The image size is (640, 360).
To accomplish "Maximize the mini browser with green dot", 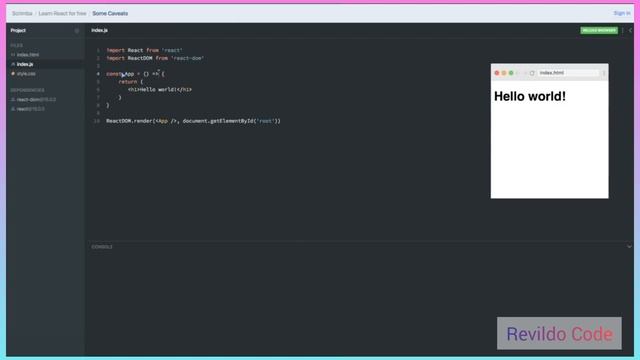I will (x=511, y=73).
